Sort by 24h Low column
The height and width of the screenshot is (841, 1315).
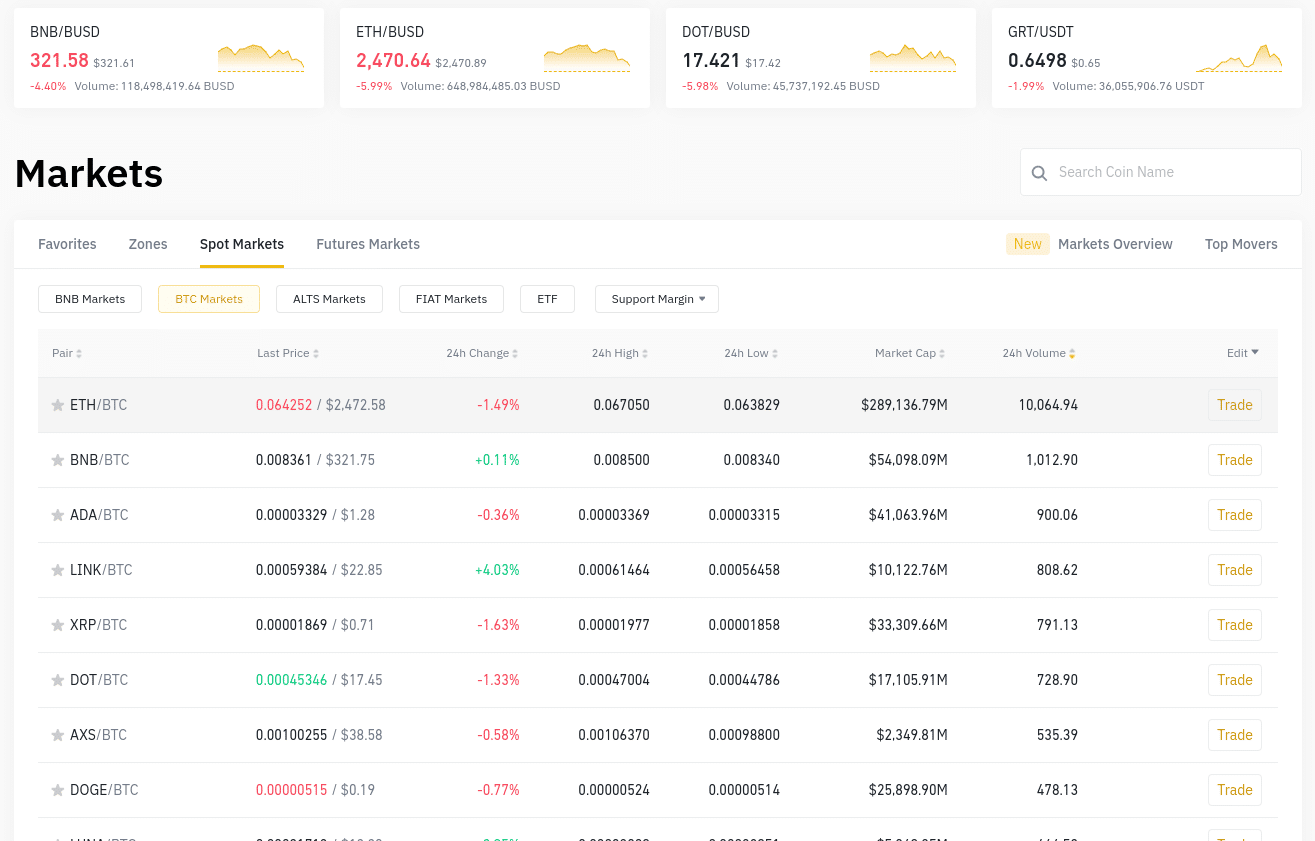751,353
